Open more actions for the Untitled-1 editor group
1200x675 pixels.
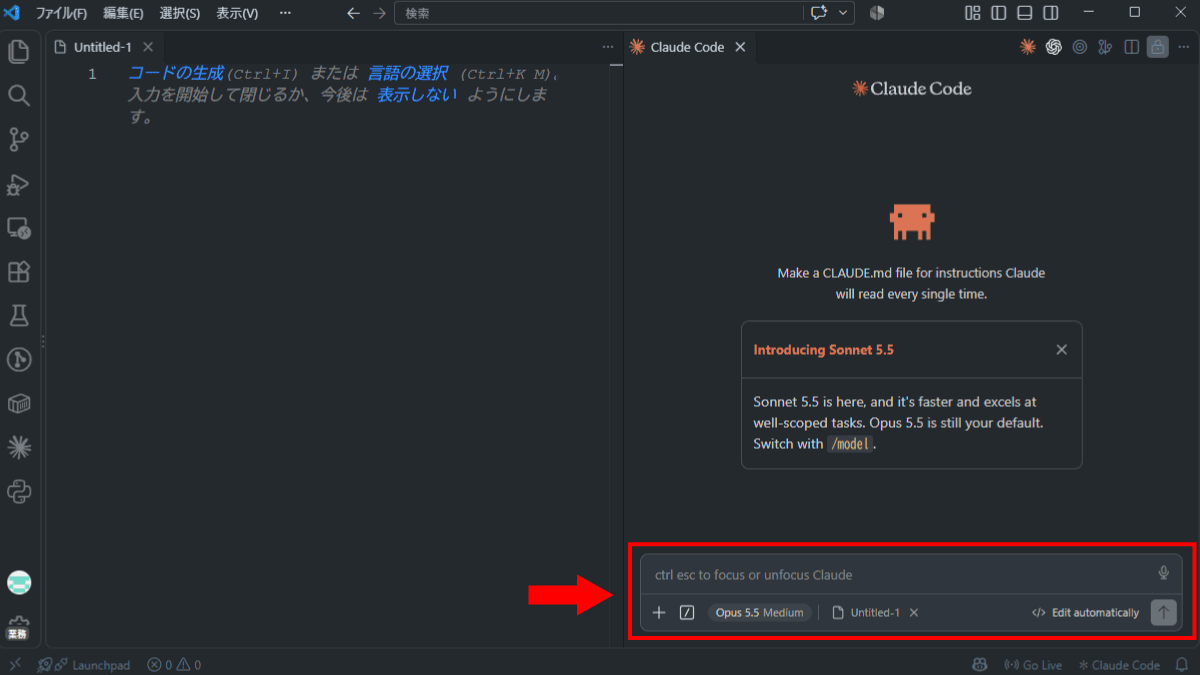[x=608, y=47]
